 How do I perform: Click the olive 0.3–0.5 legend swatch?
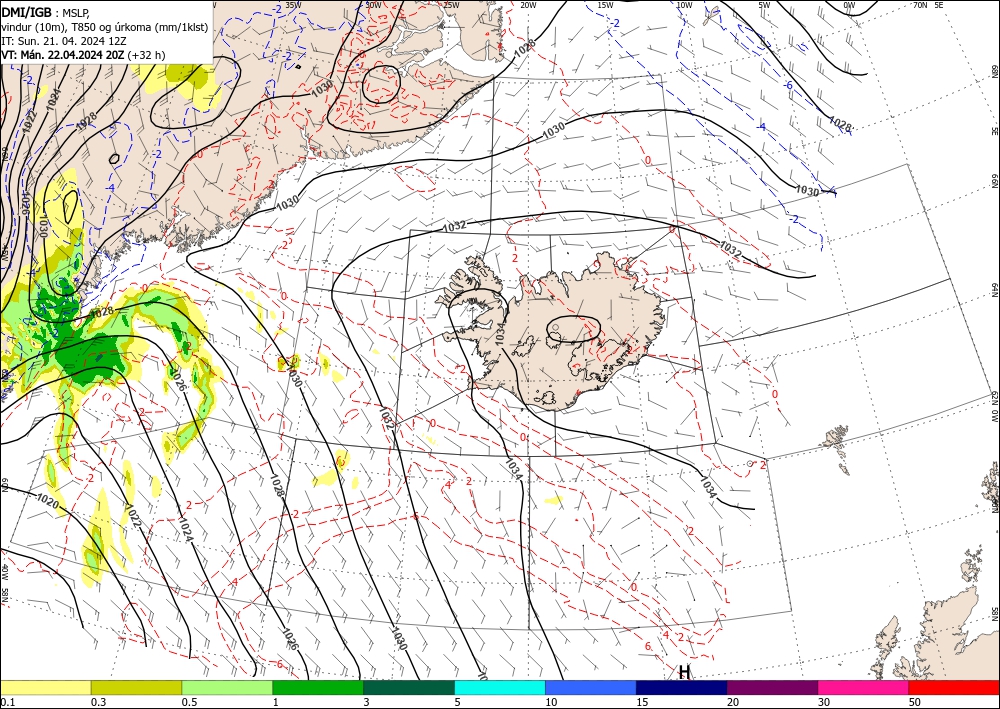click(136, 687)
